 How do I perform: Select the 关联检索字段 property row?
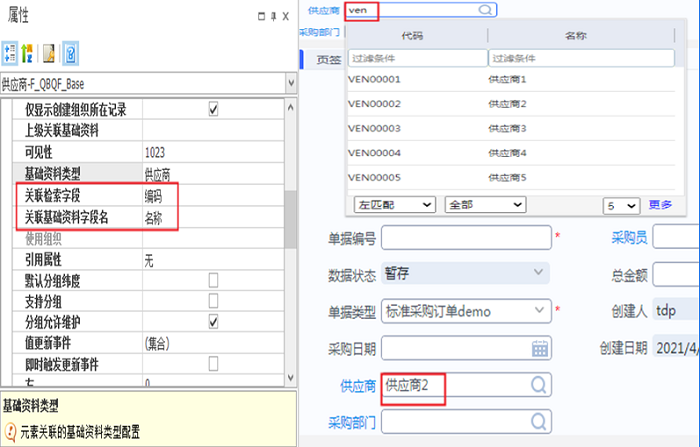point(148,195)
